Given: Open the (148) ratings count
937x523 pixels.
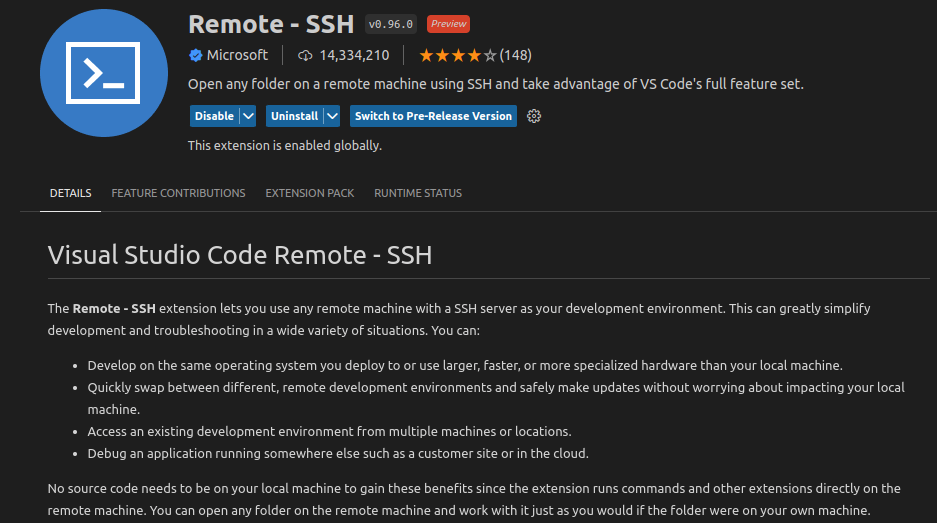Looking at the screenshot, I should [516, 56].
